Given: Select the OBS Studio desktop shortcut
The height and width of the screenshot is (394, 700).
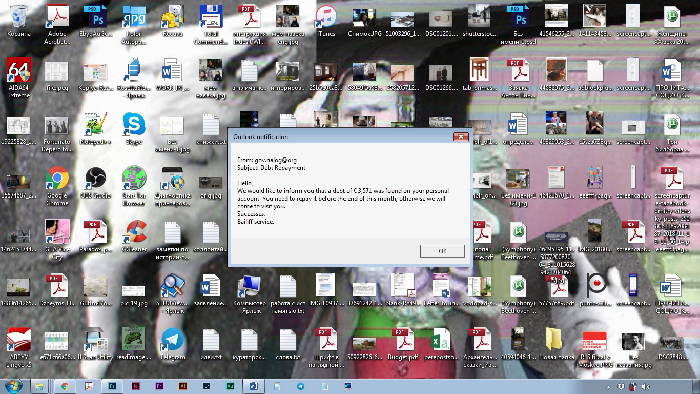Looking at the screenshot, I should (x=96, y=183).
